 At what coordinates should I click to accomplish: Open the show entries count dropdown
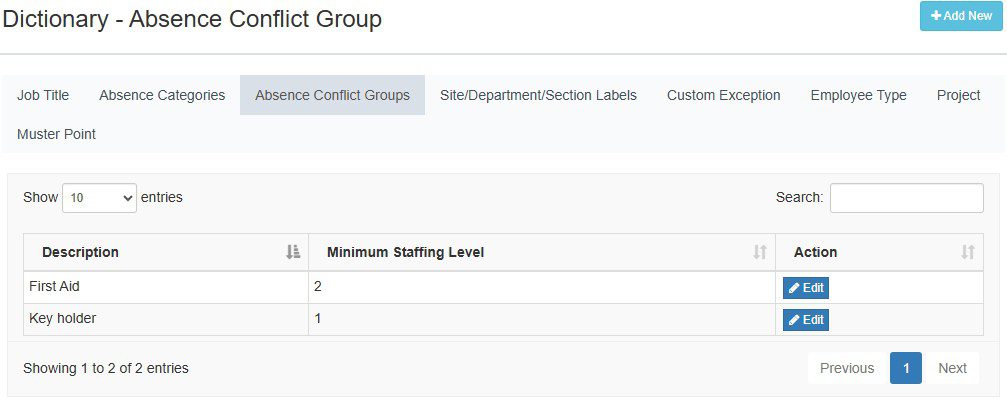coord(99,198)
